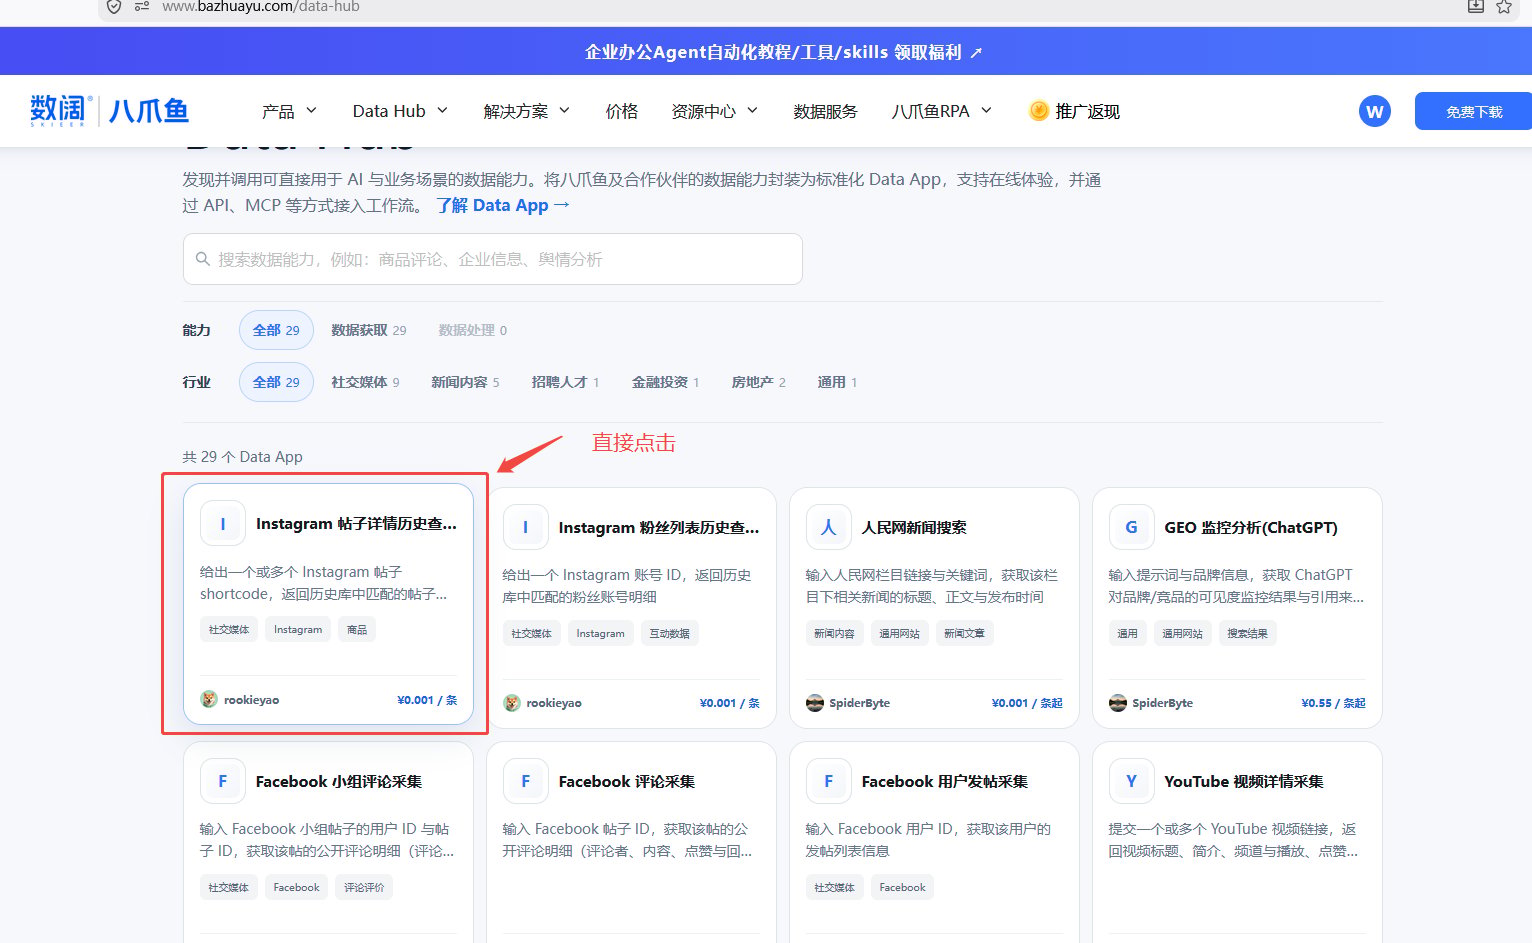Open the W user avatar
Screen dimensions: 1532x943
(x=1375, y=111)
